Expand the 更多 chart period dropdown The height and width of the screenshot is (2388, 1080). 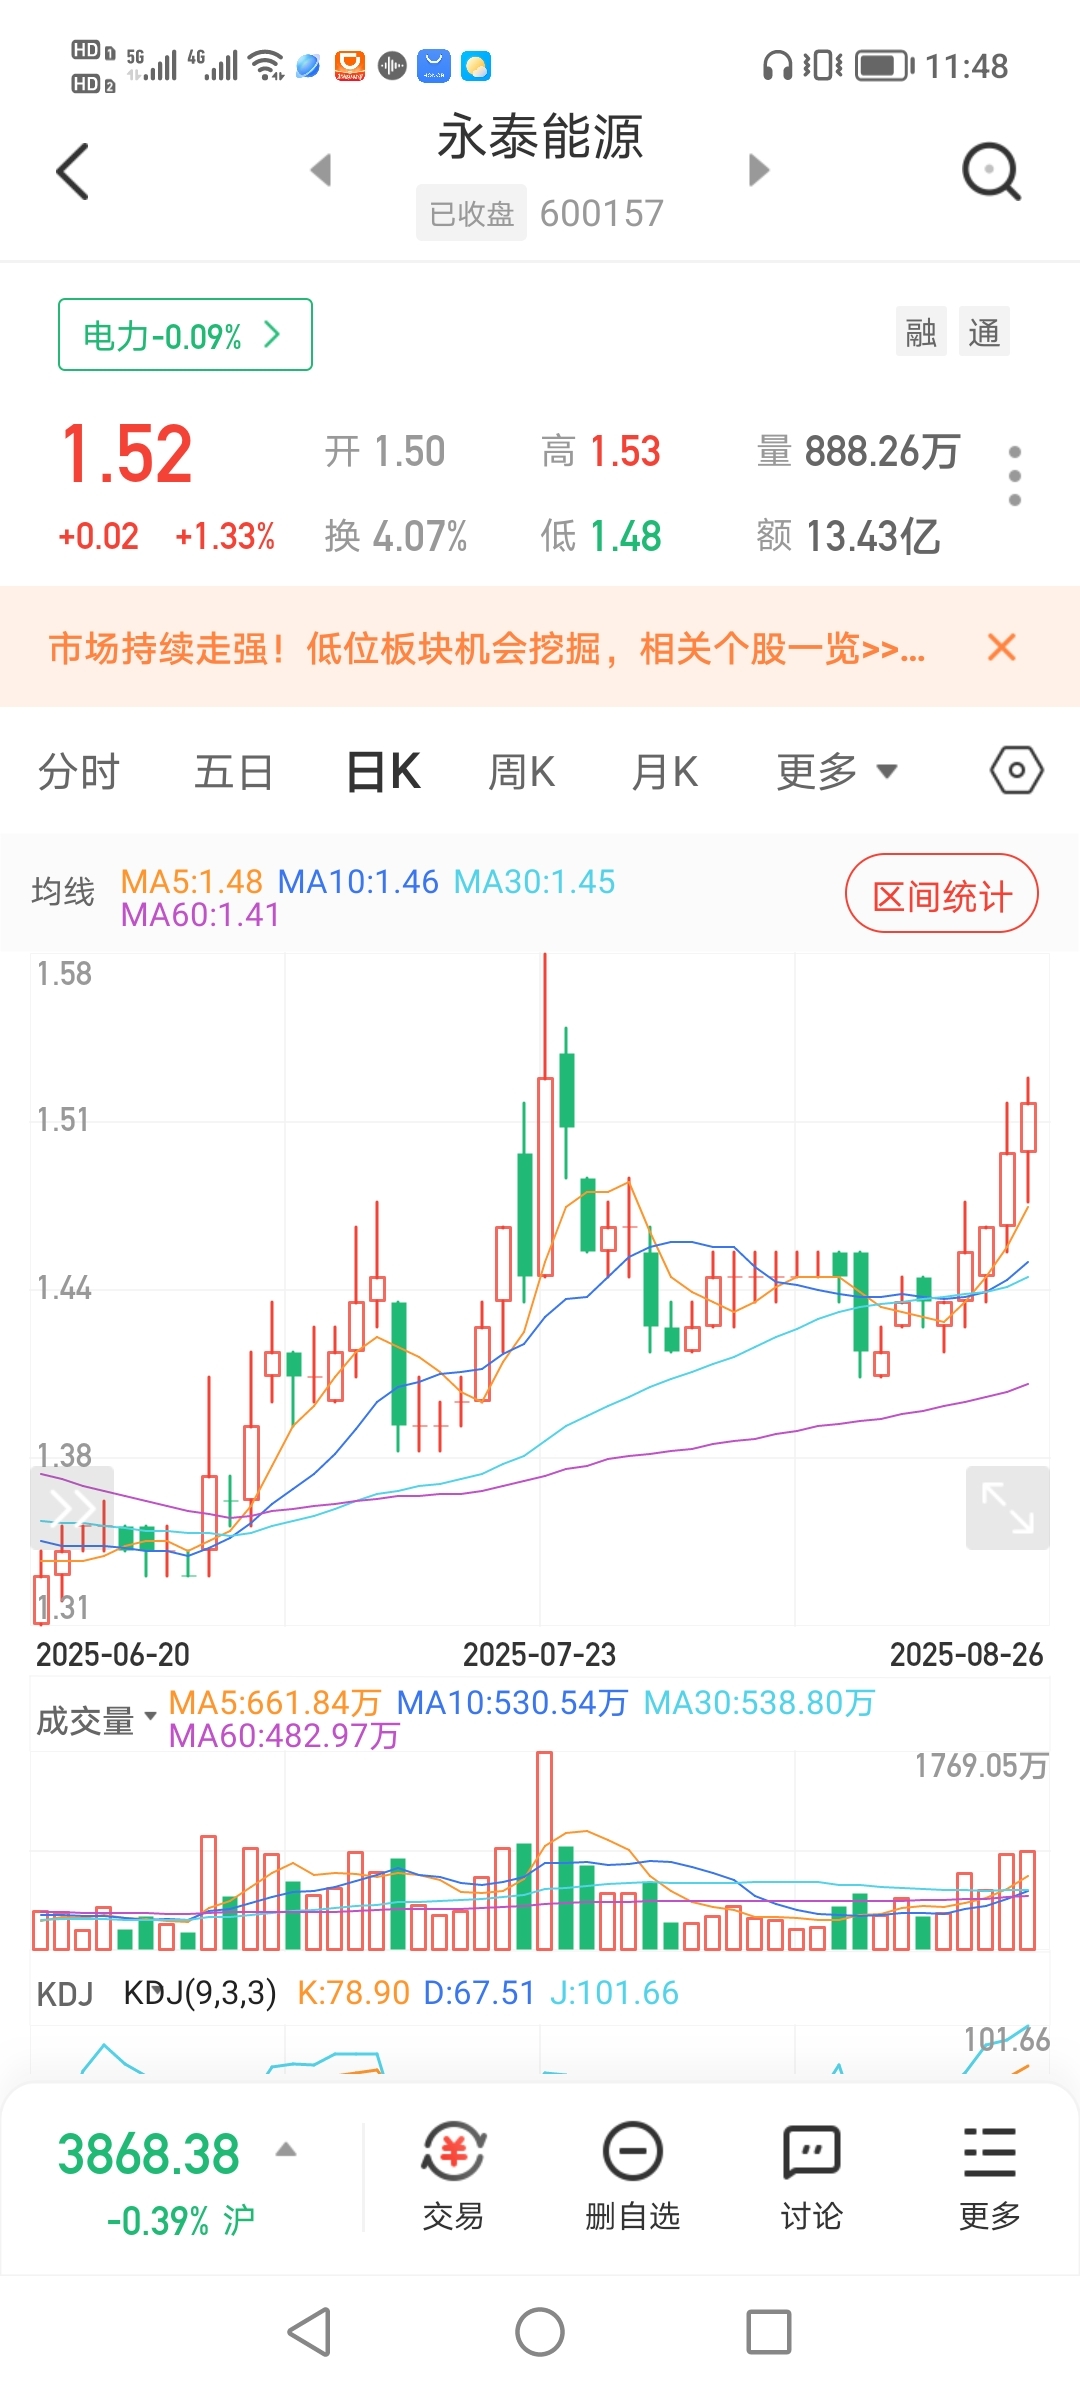tap(837, 772)
